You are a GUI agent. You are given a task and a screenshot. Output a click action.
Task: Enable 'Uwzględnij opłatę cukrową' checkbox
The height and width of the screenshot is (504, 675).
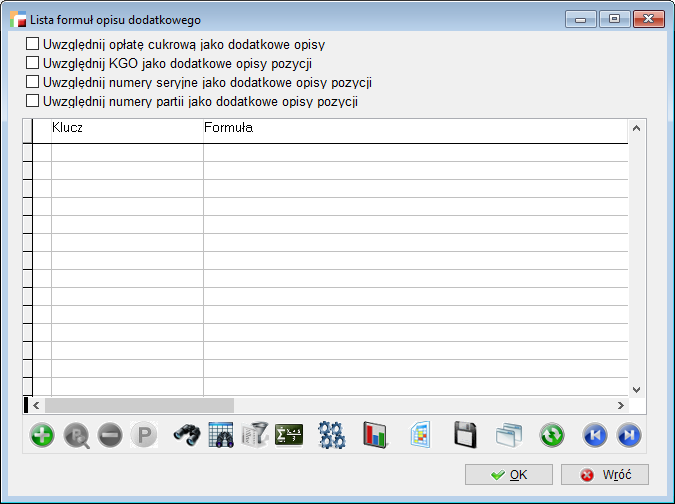(x=33, y=44)
